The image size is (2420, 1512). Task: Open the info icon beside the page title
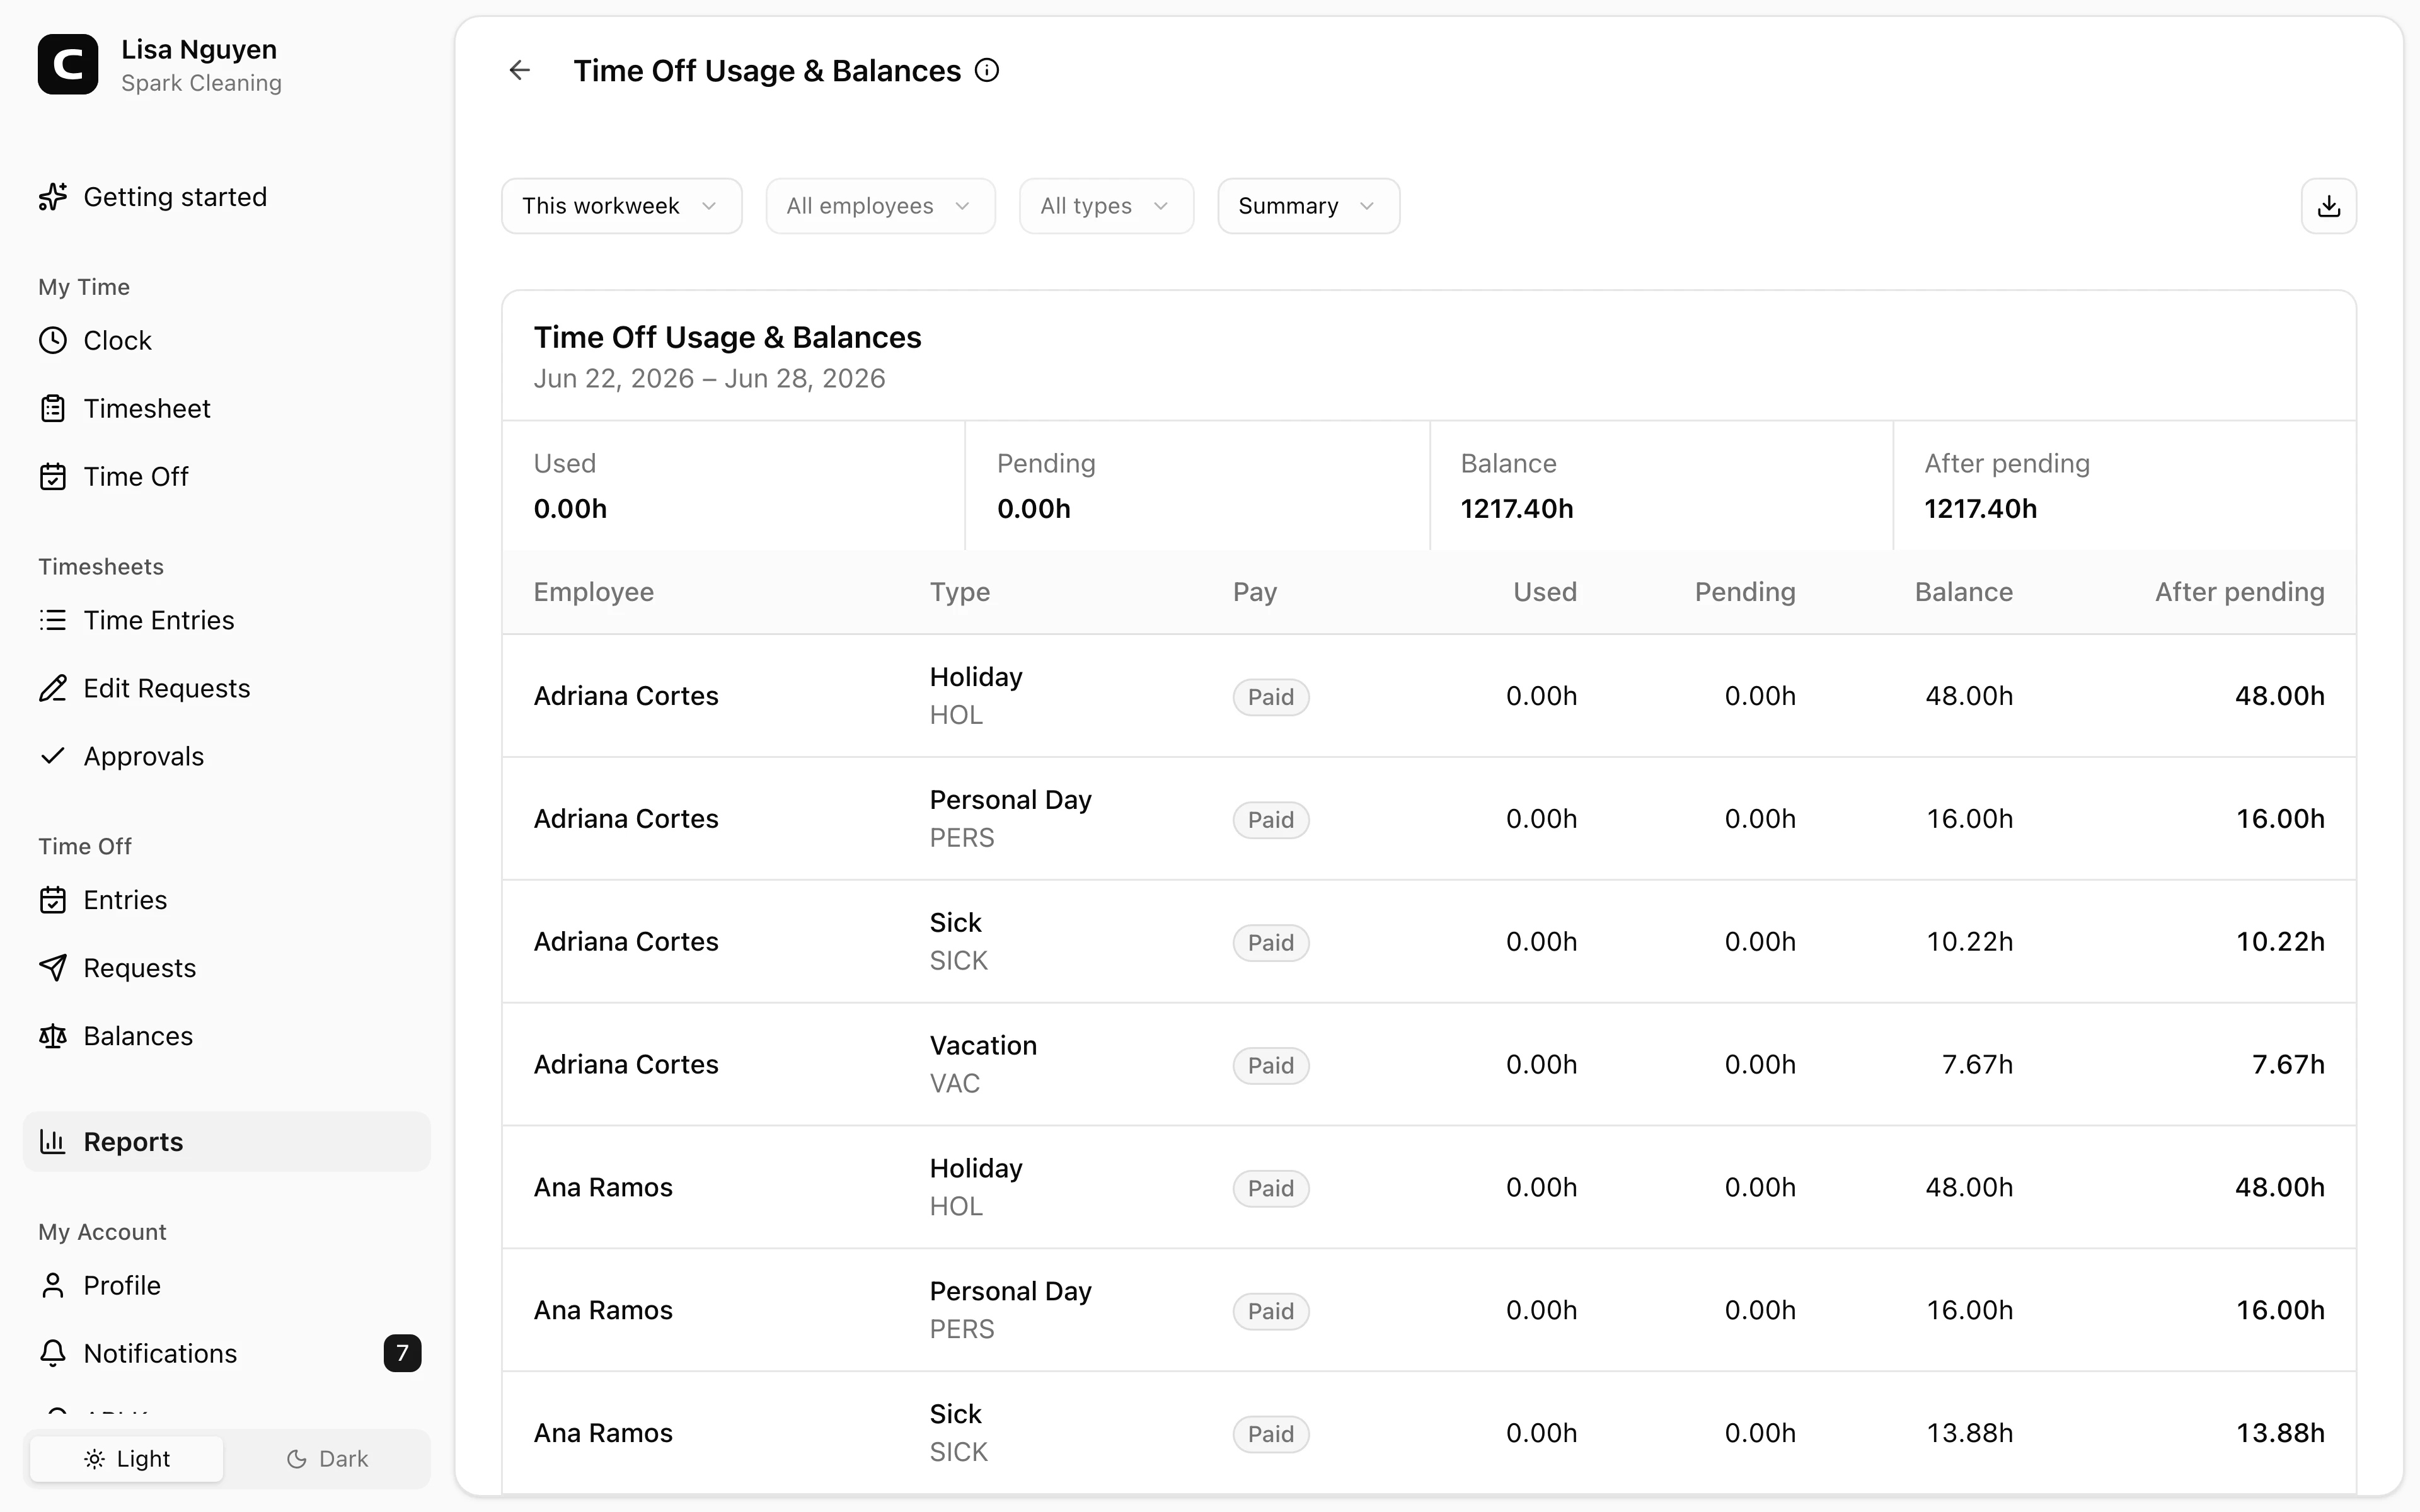coord(987,70)
